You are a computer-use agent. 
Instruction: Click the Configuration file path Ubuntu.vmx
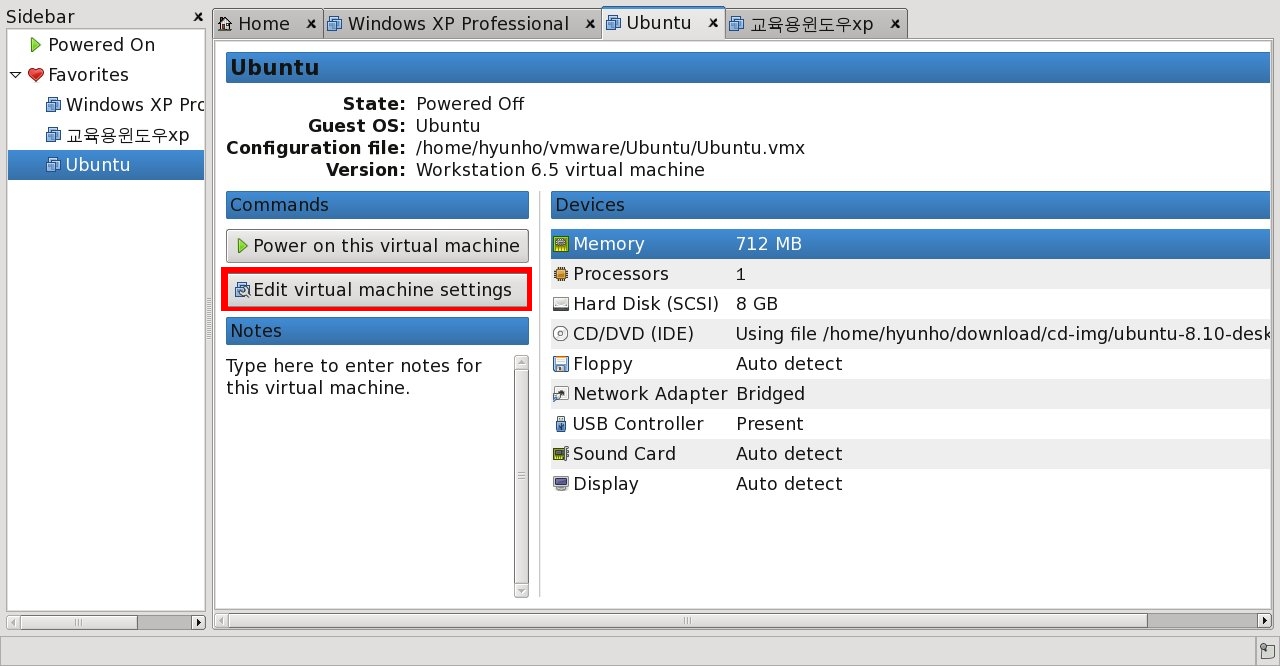point(610,148)
